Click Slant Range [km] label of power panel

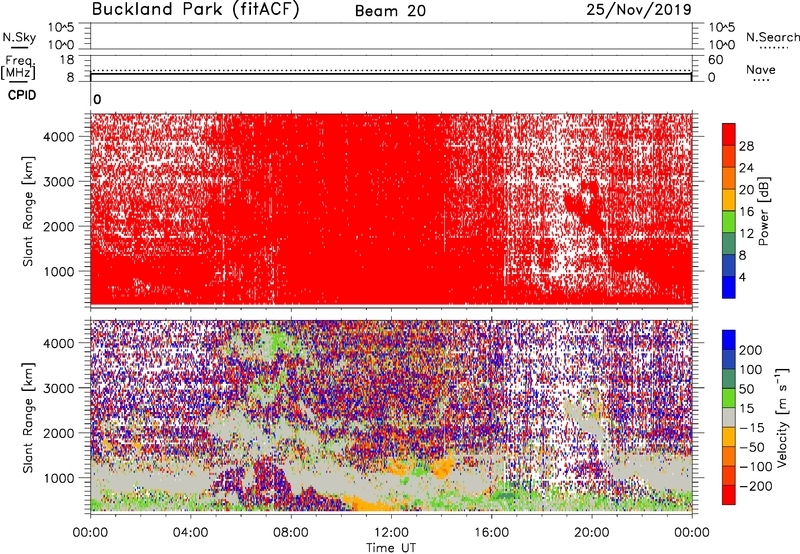coord(28,211)
